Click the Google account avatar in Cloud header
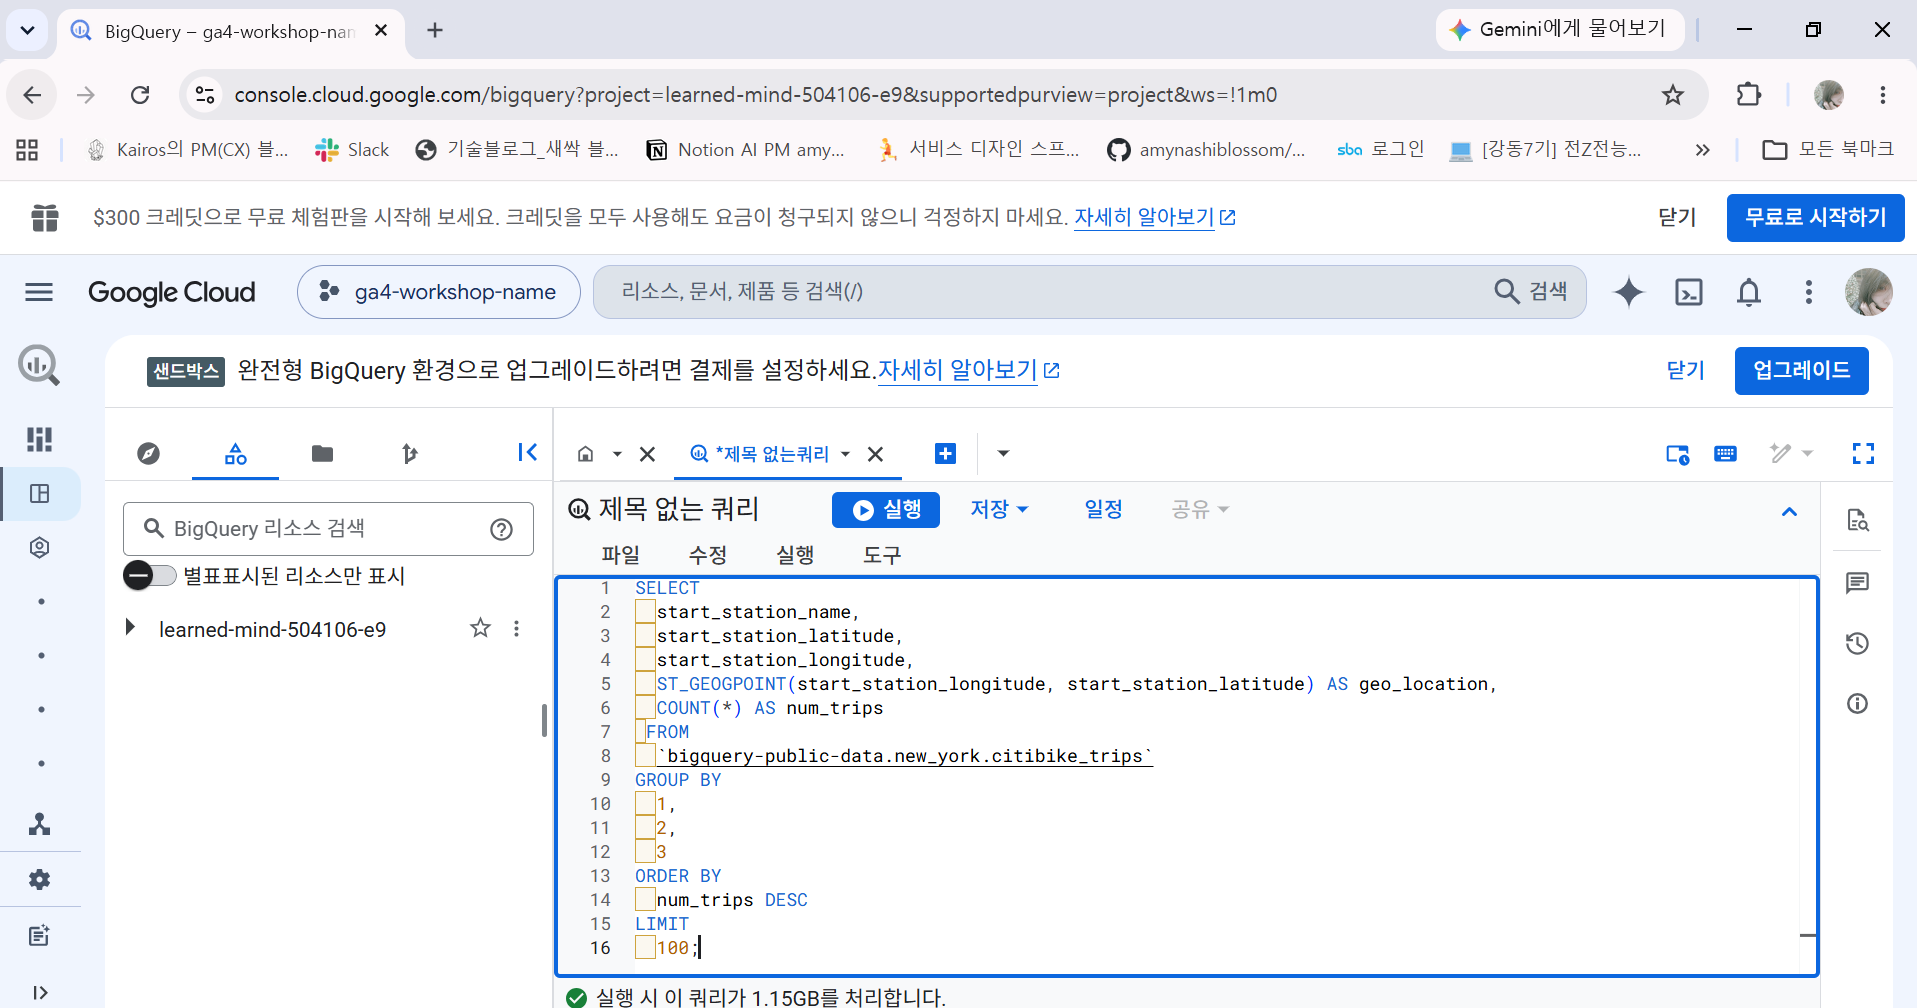The width and height of the screenshot is (1917, 1008). tap(1868, 292)
